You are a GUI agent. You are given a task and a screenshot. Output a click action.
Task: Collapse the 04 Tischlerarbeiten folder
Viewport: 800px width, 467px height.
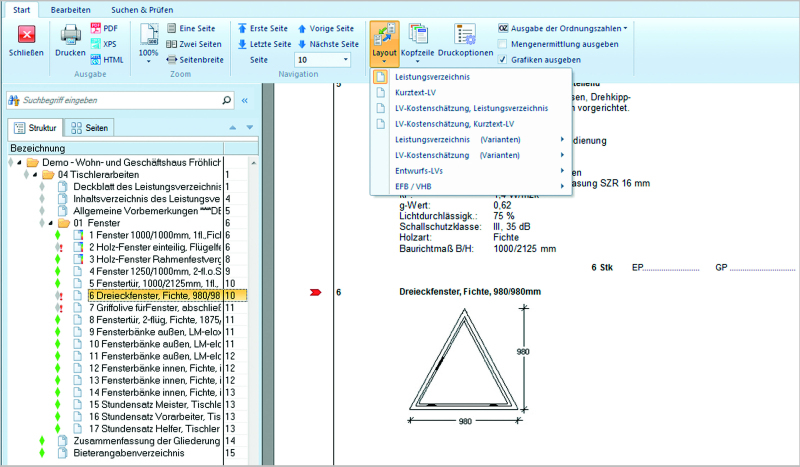click(x=35, y=175)
